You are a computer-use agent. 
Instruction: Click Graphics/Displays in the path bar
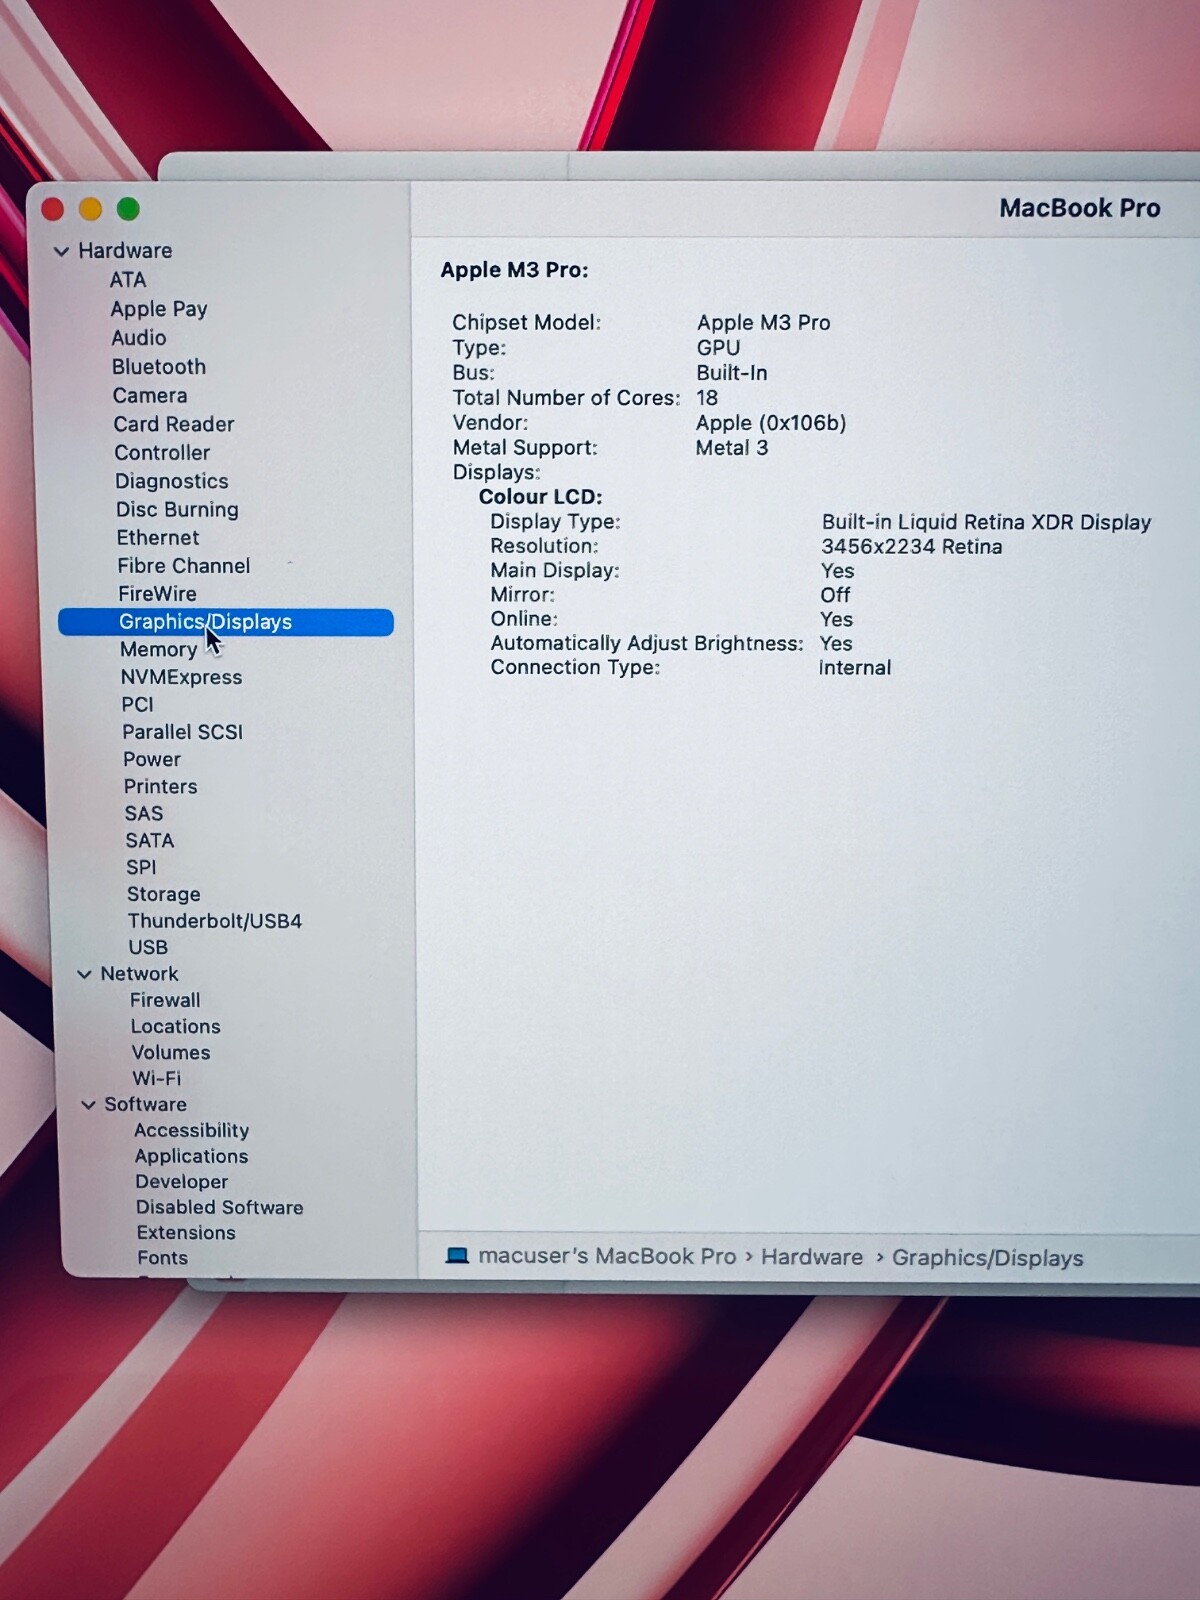coord(988,1258)
